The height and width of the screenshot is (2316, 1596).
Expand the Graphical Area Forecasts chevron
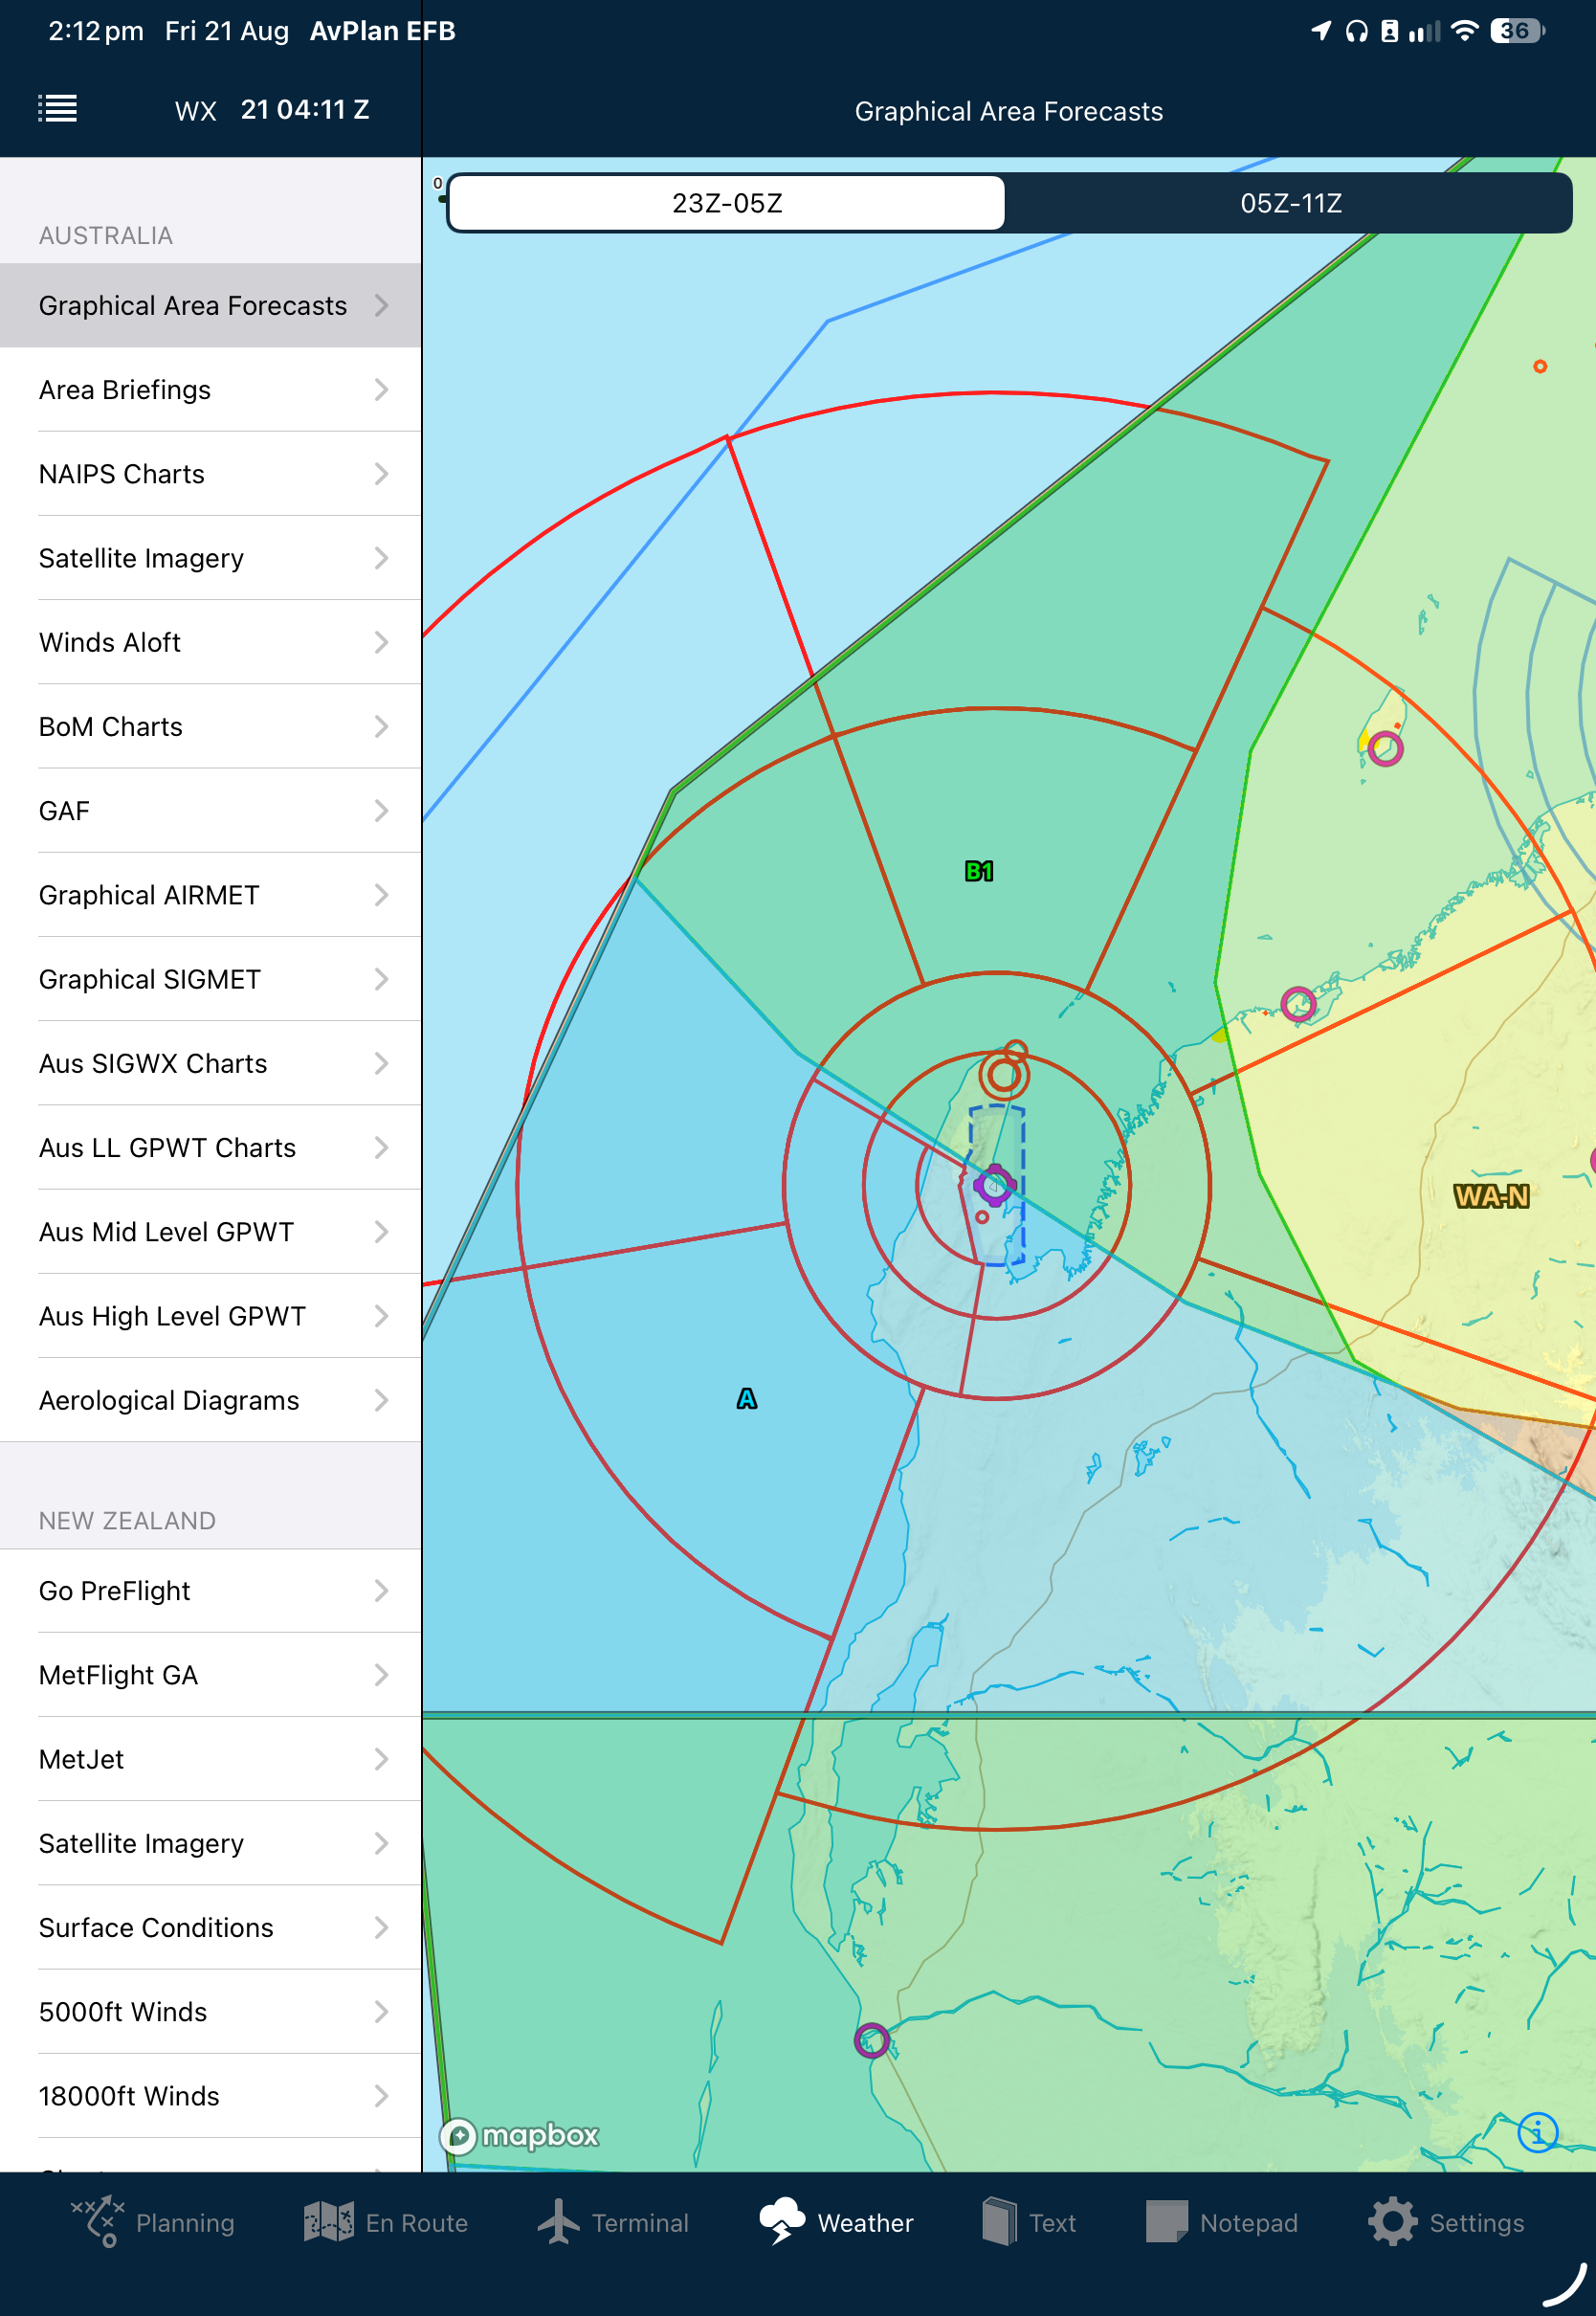(381, 305)
